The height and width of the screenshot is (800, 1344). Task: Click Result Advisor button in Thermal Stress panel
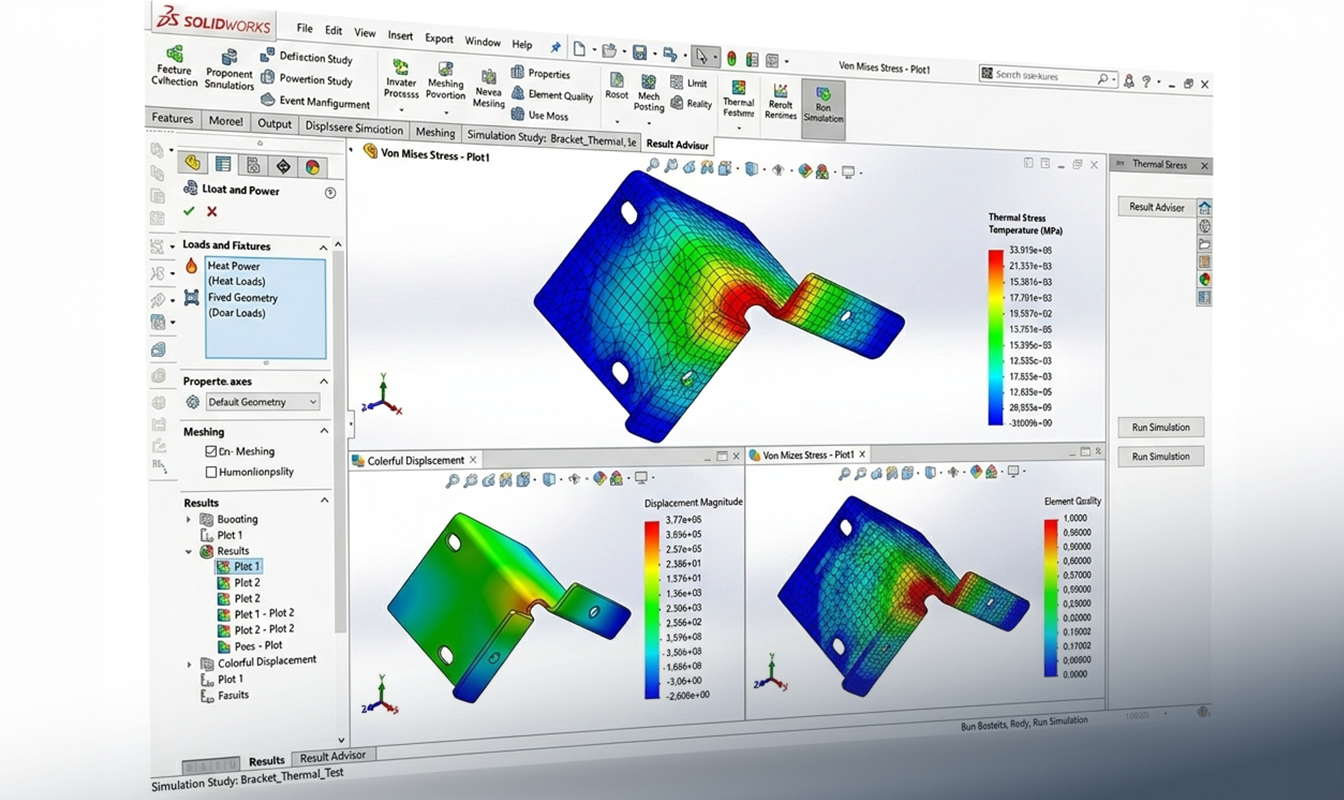tap(1156, 207)
